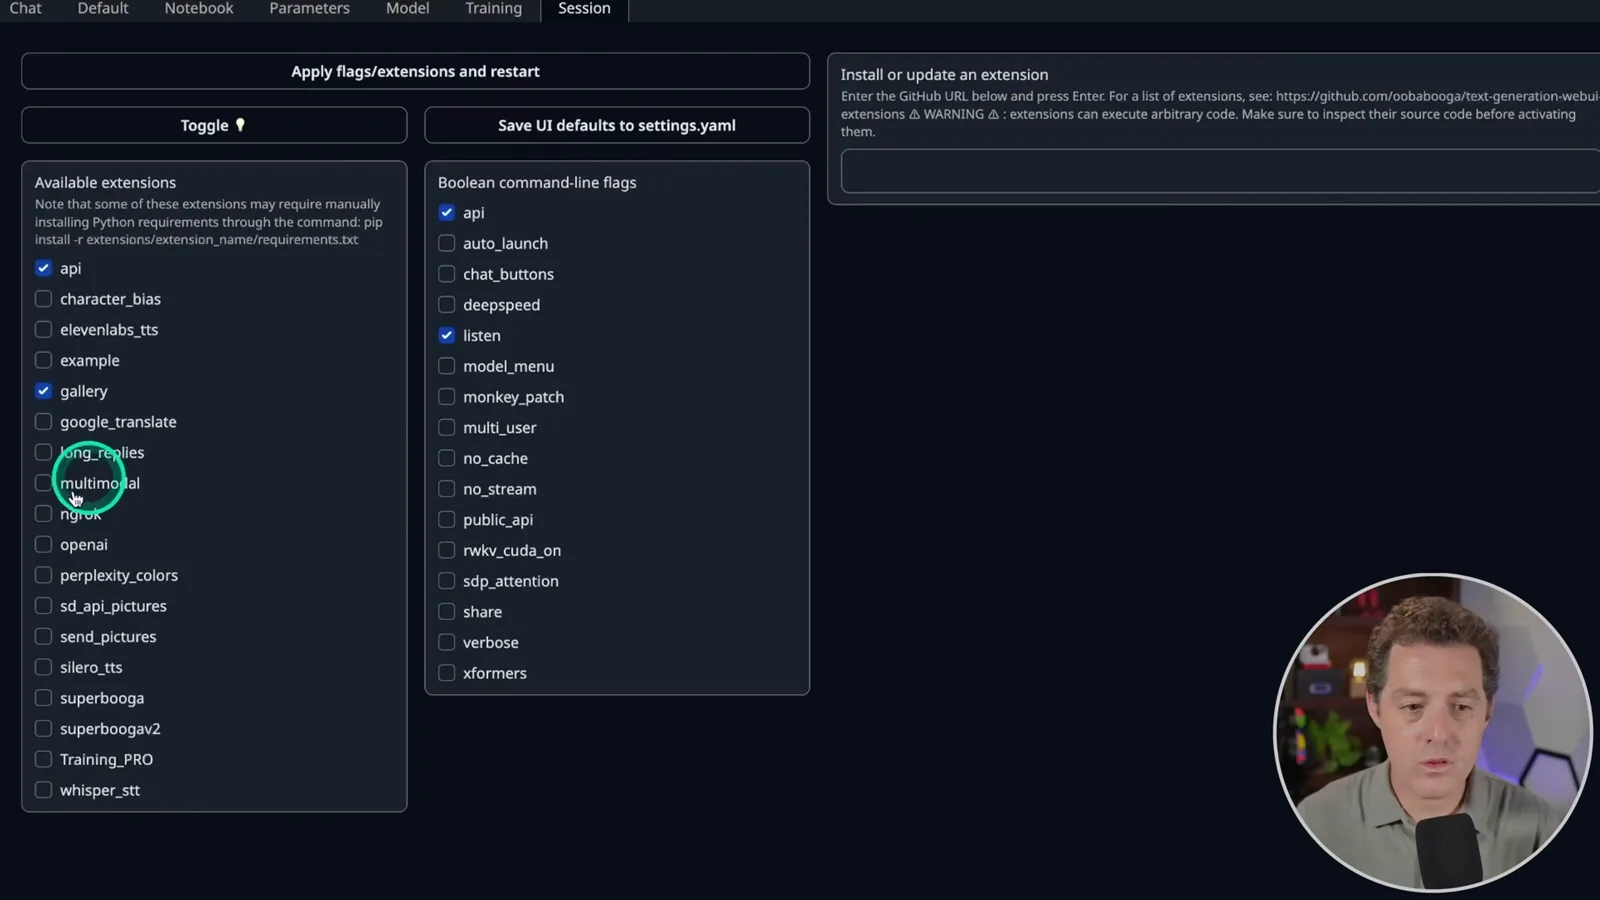This screenshot has height=900, width=1600.
Task: Disable the gallery extension
Action: pyautogui.click(x=43, y=391)
